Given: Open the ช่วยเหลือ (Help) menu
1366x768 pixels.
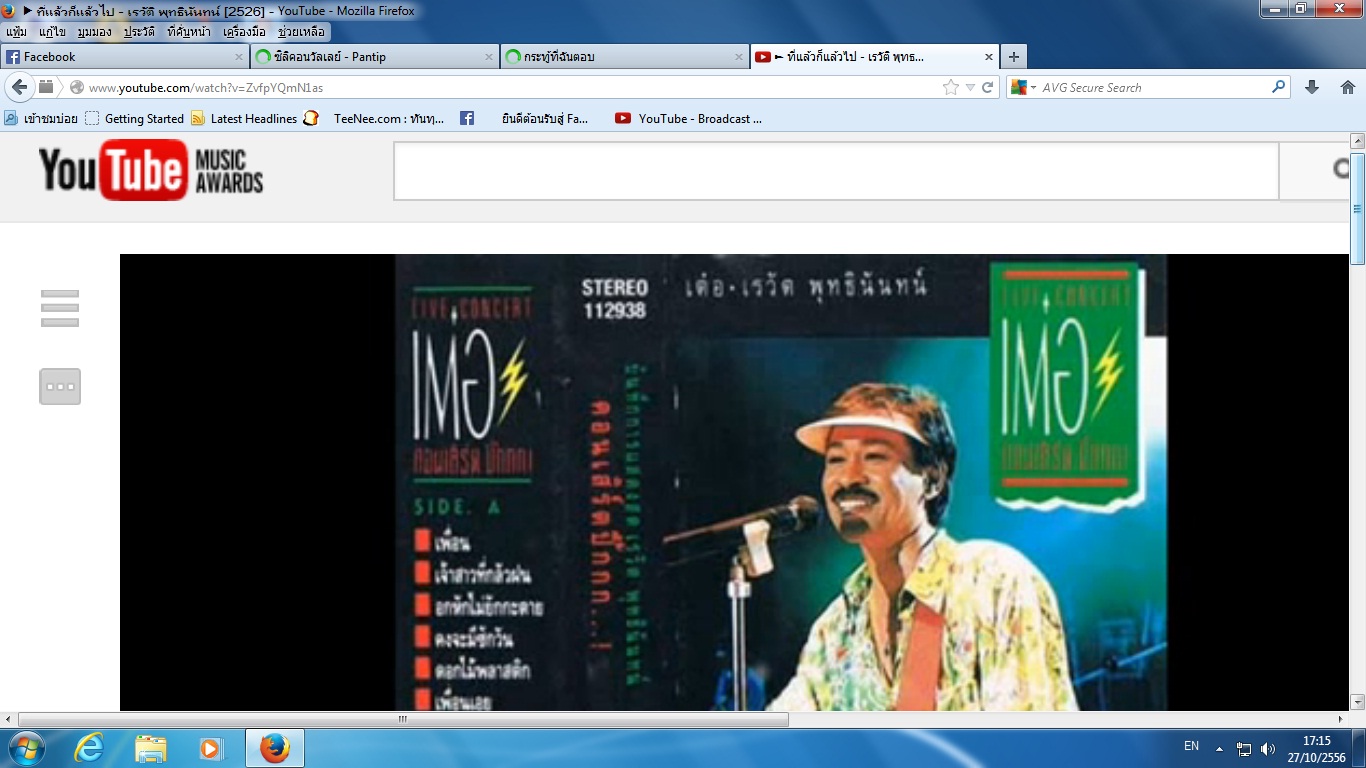Looking at the screenshot, I should [302, 32].
